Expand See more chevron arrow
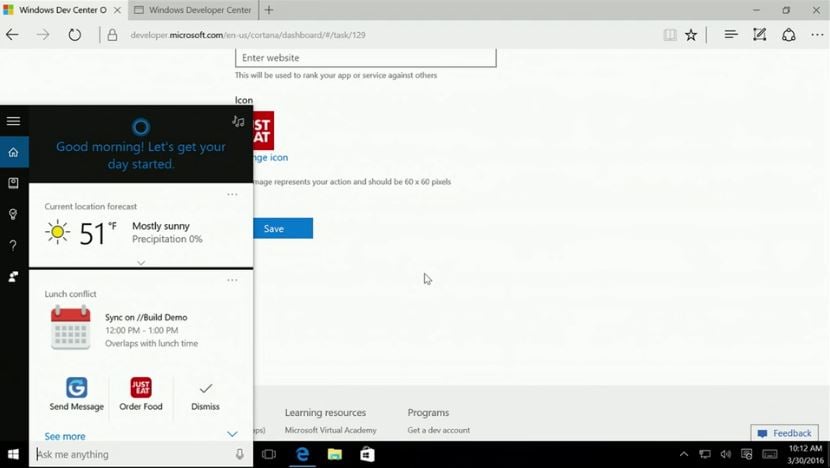Screen dimensions: 830x468 click(x=232, y=434)
